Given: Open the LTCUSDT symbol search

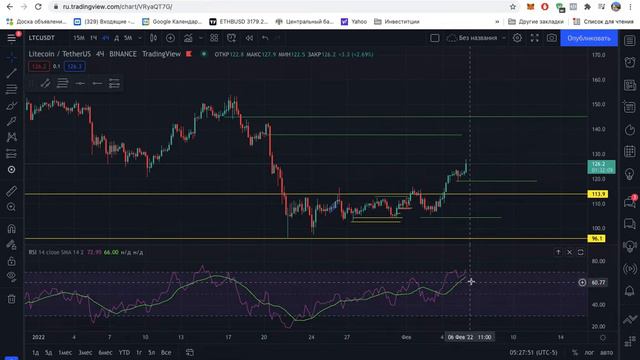Looking at the screenshot, I should click(x=42, y=38).
